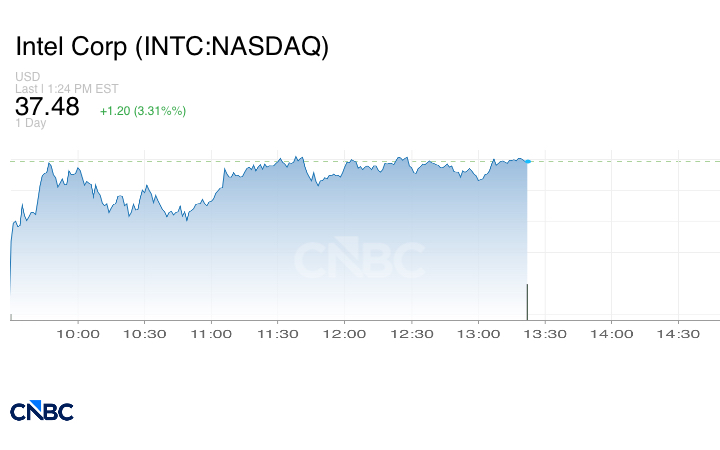Select the 13:30 time axis label

546,334
